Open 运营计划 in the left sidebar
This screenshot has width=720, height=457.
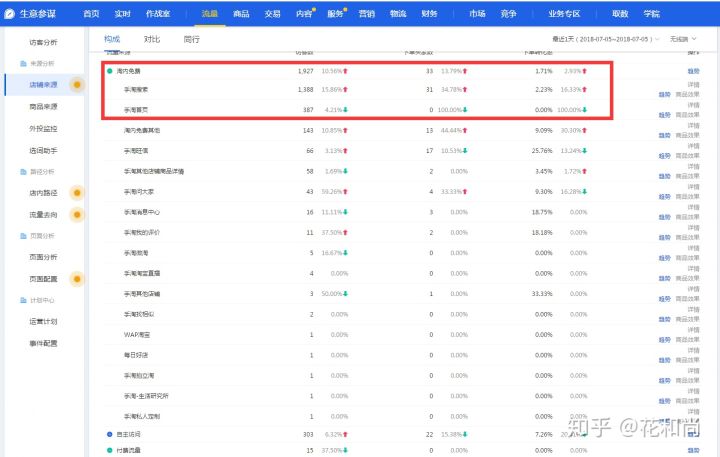coord(43,322)
